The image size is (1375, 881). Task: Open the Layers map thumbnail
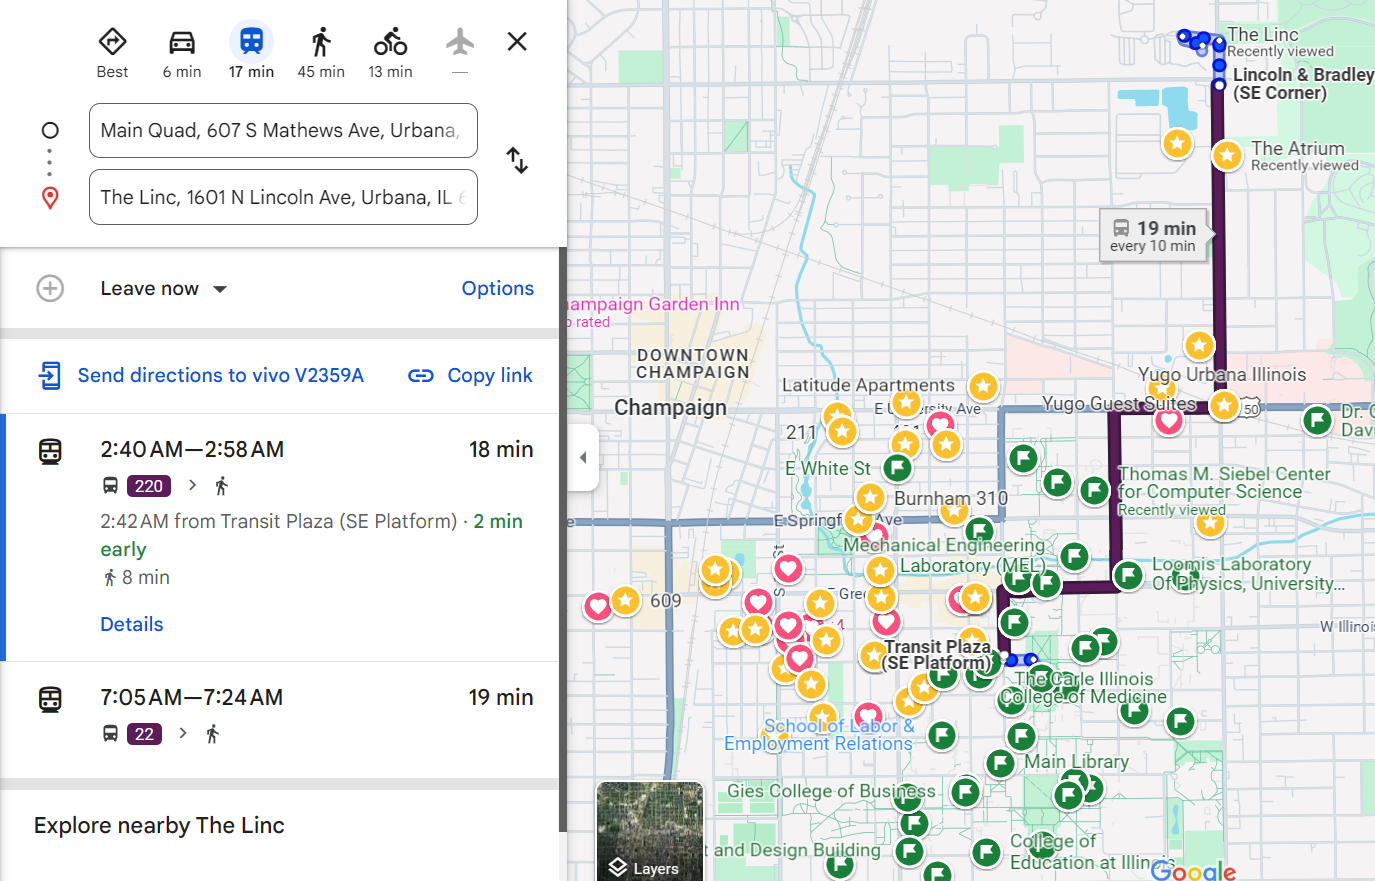point(650,831)
